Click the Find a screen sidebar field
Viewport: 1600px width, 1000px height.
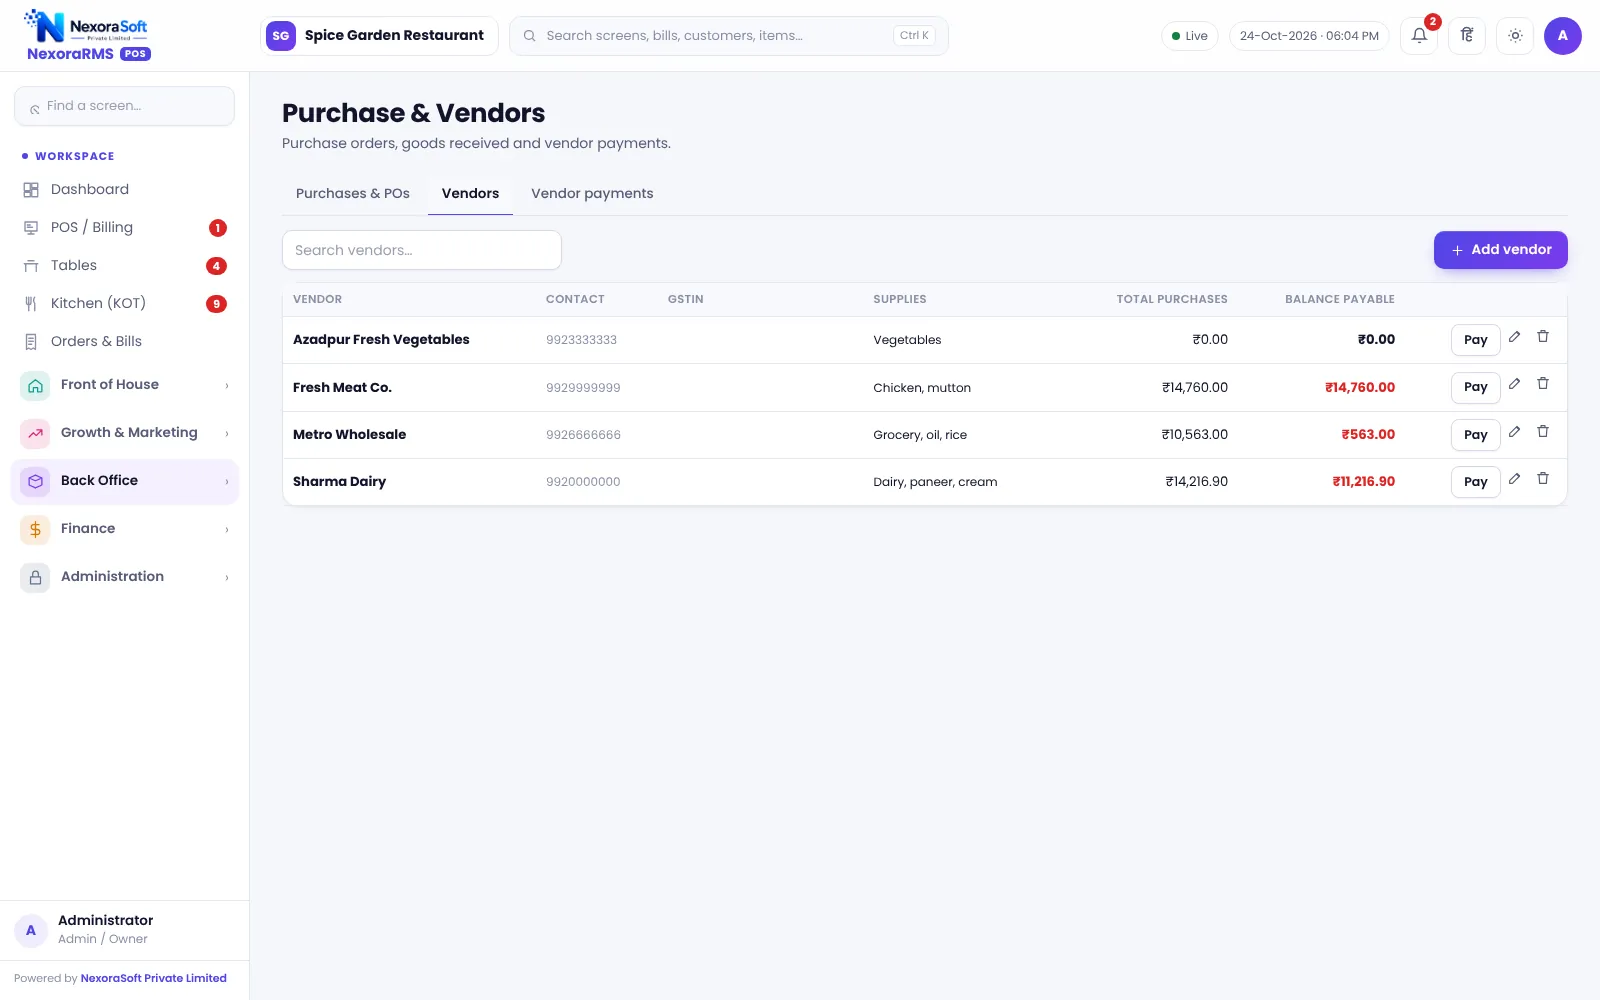(125, 106)
